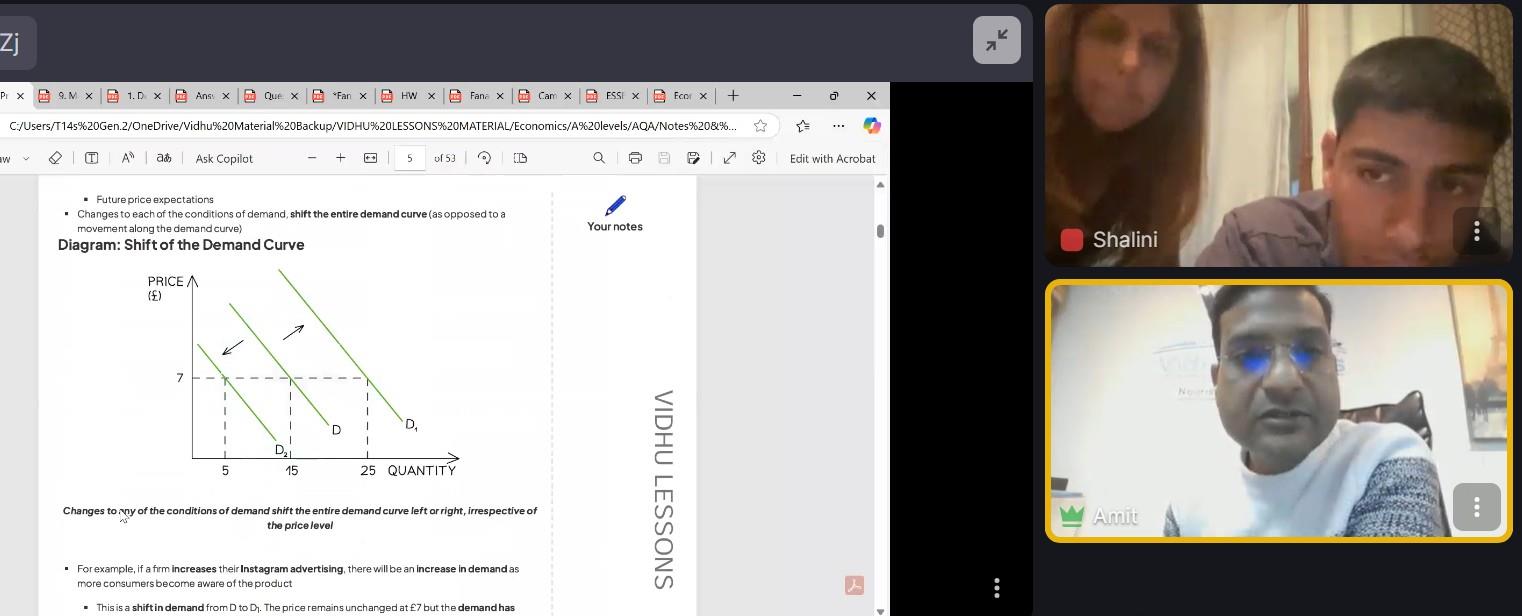The width and height of the screenshot is (1522, 616).
Task: Toggle full screen mode for PDF
Action: click(730, 158)
